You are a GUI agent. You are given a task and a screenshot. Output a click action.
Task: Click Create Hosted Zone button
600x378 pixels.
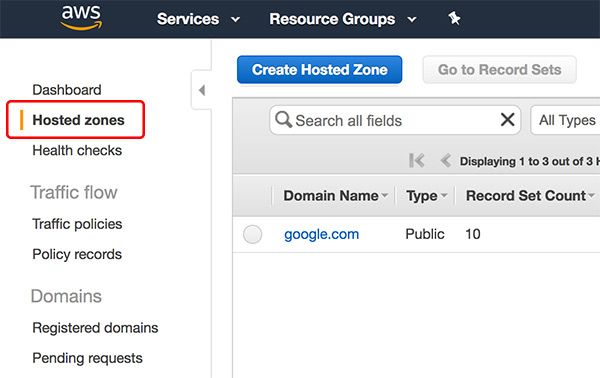coord(320,70)
